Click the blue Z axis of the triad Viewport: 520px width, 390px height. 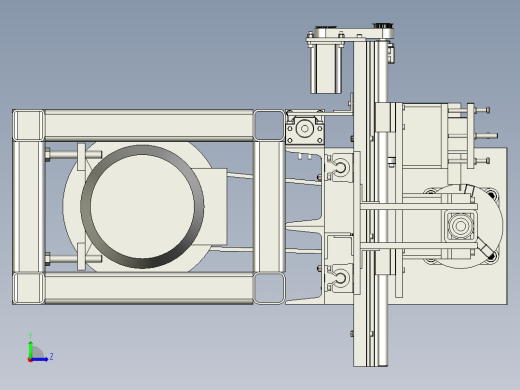[x=40, y=359]
